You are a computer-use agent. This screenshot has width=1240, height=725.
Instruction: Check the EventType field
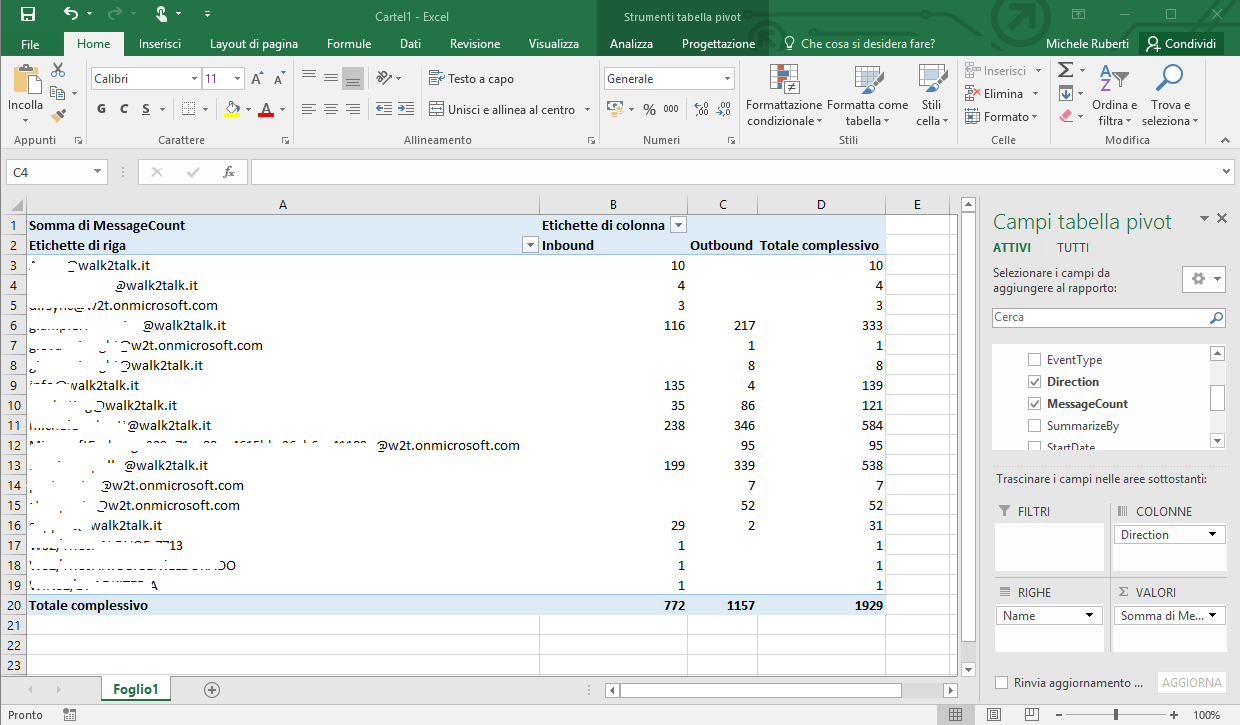pos(1035,360)
